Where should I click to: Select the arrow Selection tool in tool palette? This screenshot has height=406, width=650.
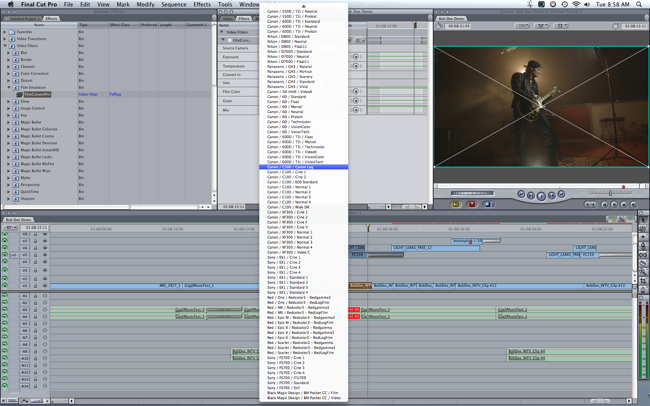coord(643,220)
